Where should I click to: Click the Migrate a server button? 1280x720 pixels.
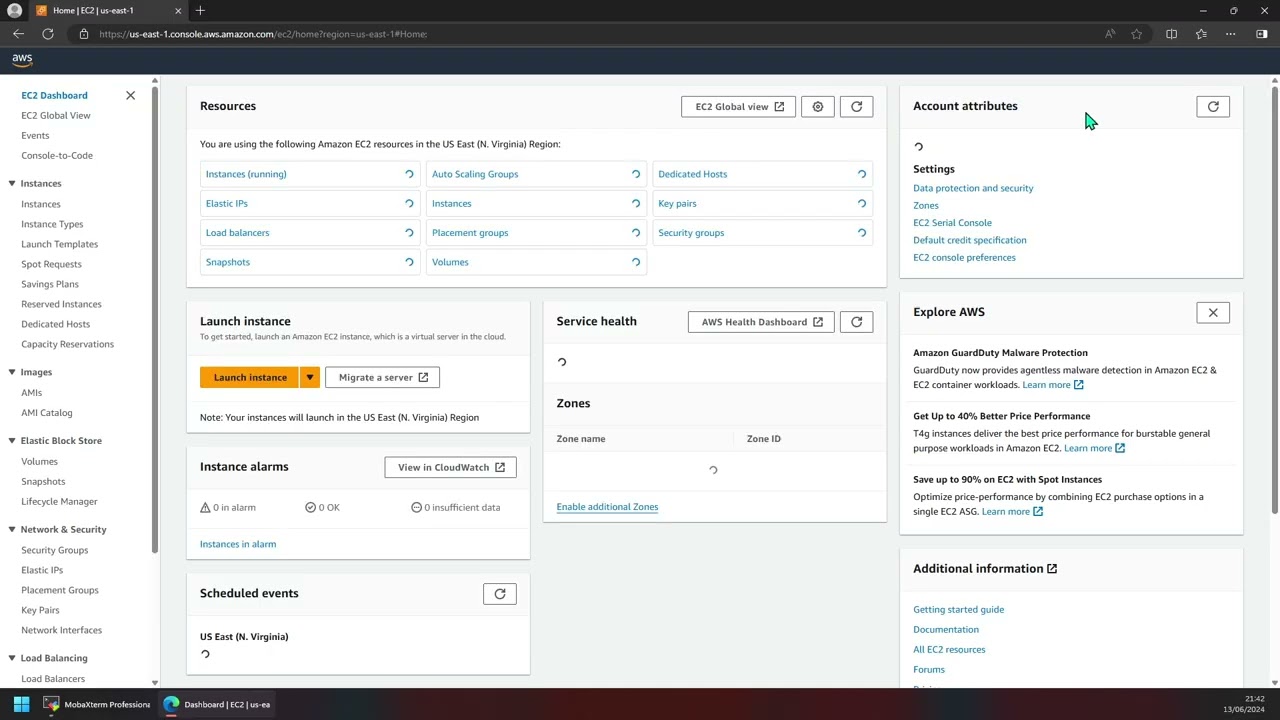pyautogui.click(x=382, y=377)
